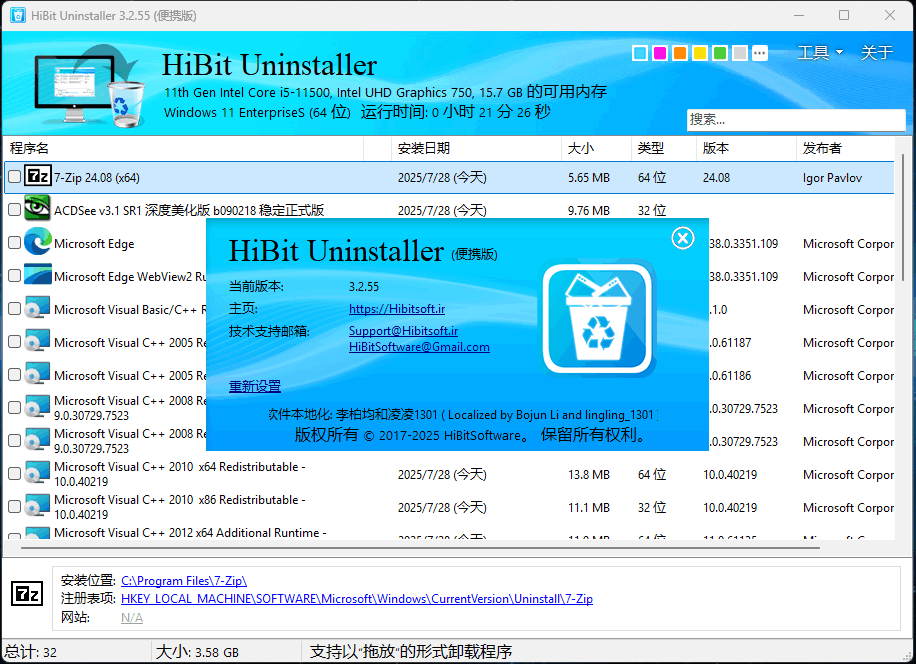
Task: Close the About dialog with the X icon
Action: point(683,237)
